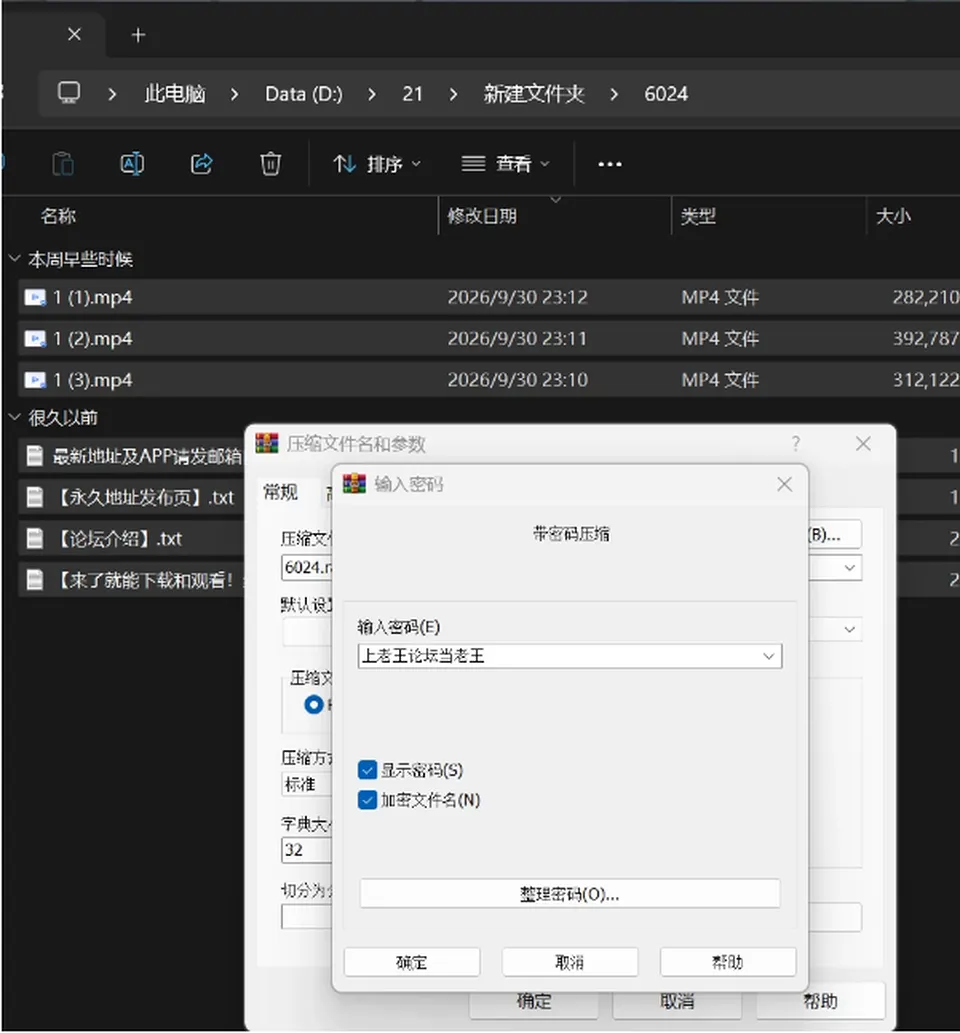
Task: Click the rename icon in Explorer toolbar
Action: (x=132, y=163)
